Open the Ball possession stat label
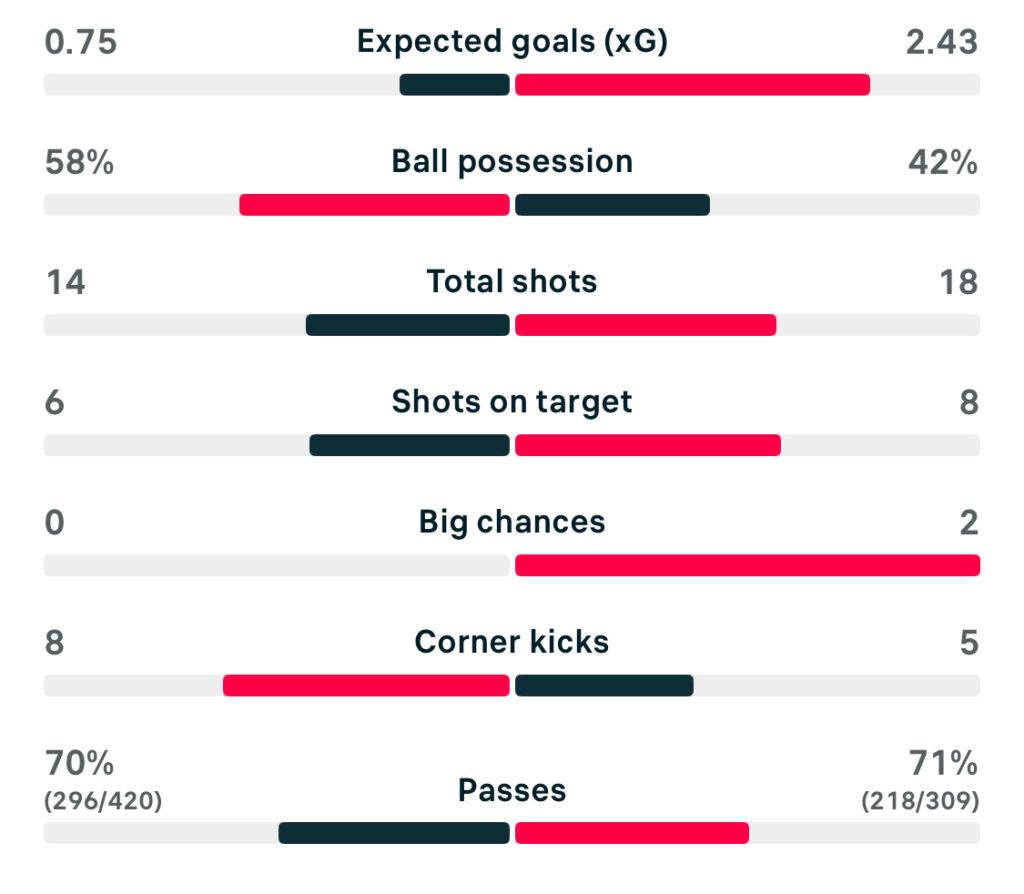 click(x=512, y=162)
